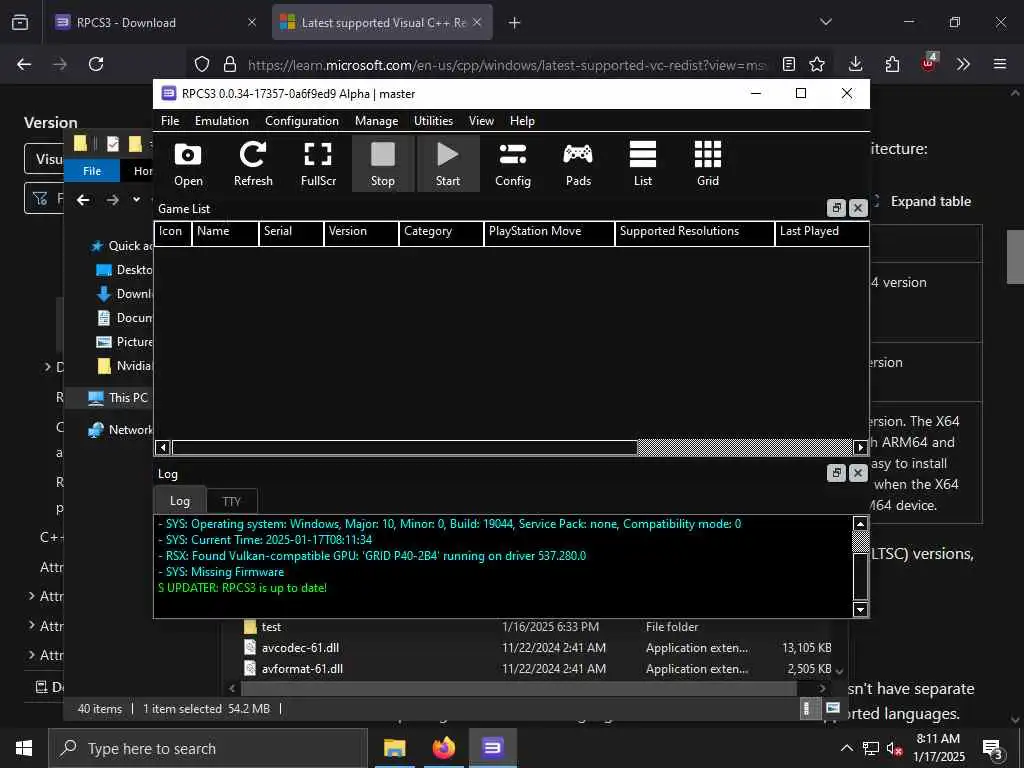This screenshot has height=768, width=1024.
Task: Open the browser list all tabs dropdown
Action: (x=826, y=23)
